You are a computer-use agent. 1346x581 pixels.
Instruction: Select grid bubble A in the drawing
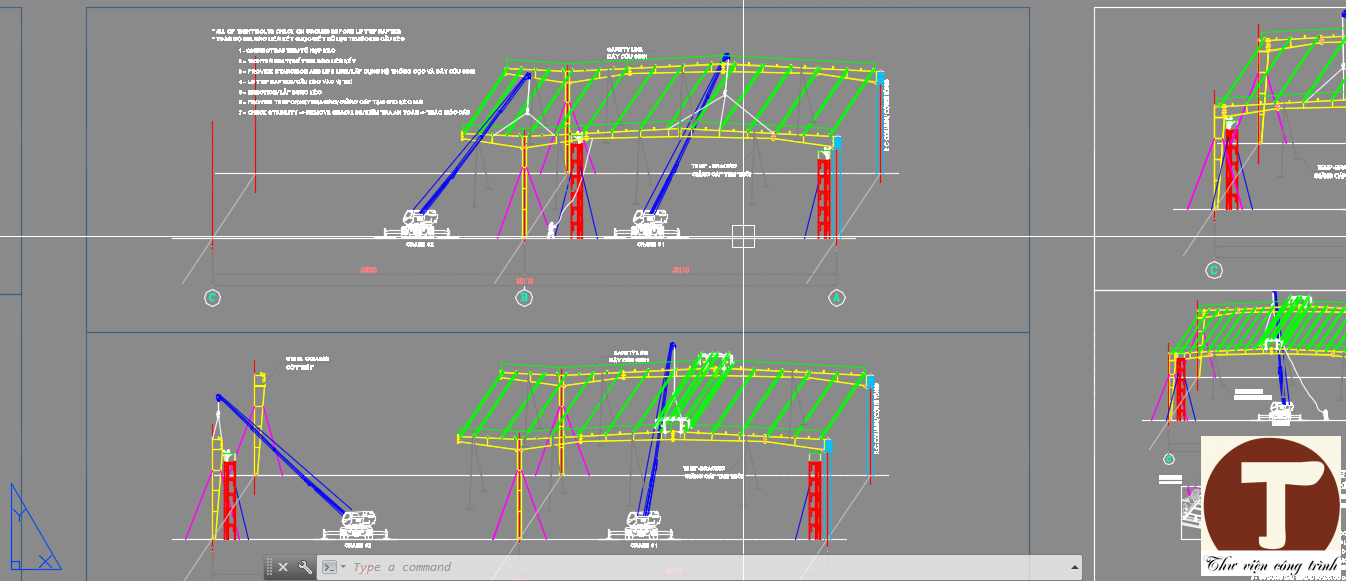(836, 298)
